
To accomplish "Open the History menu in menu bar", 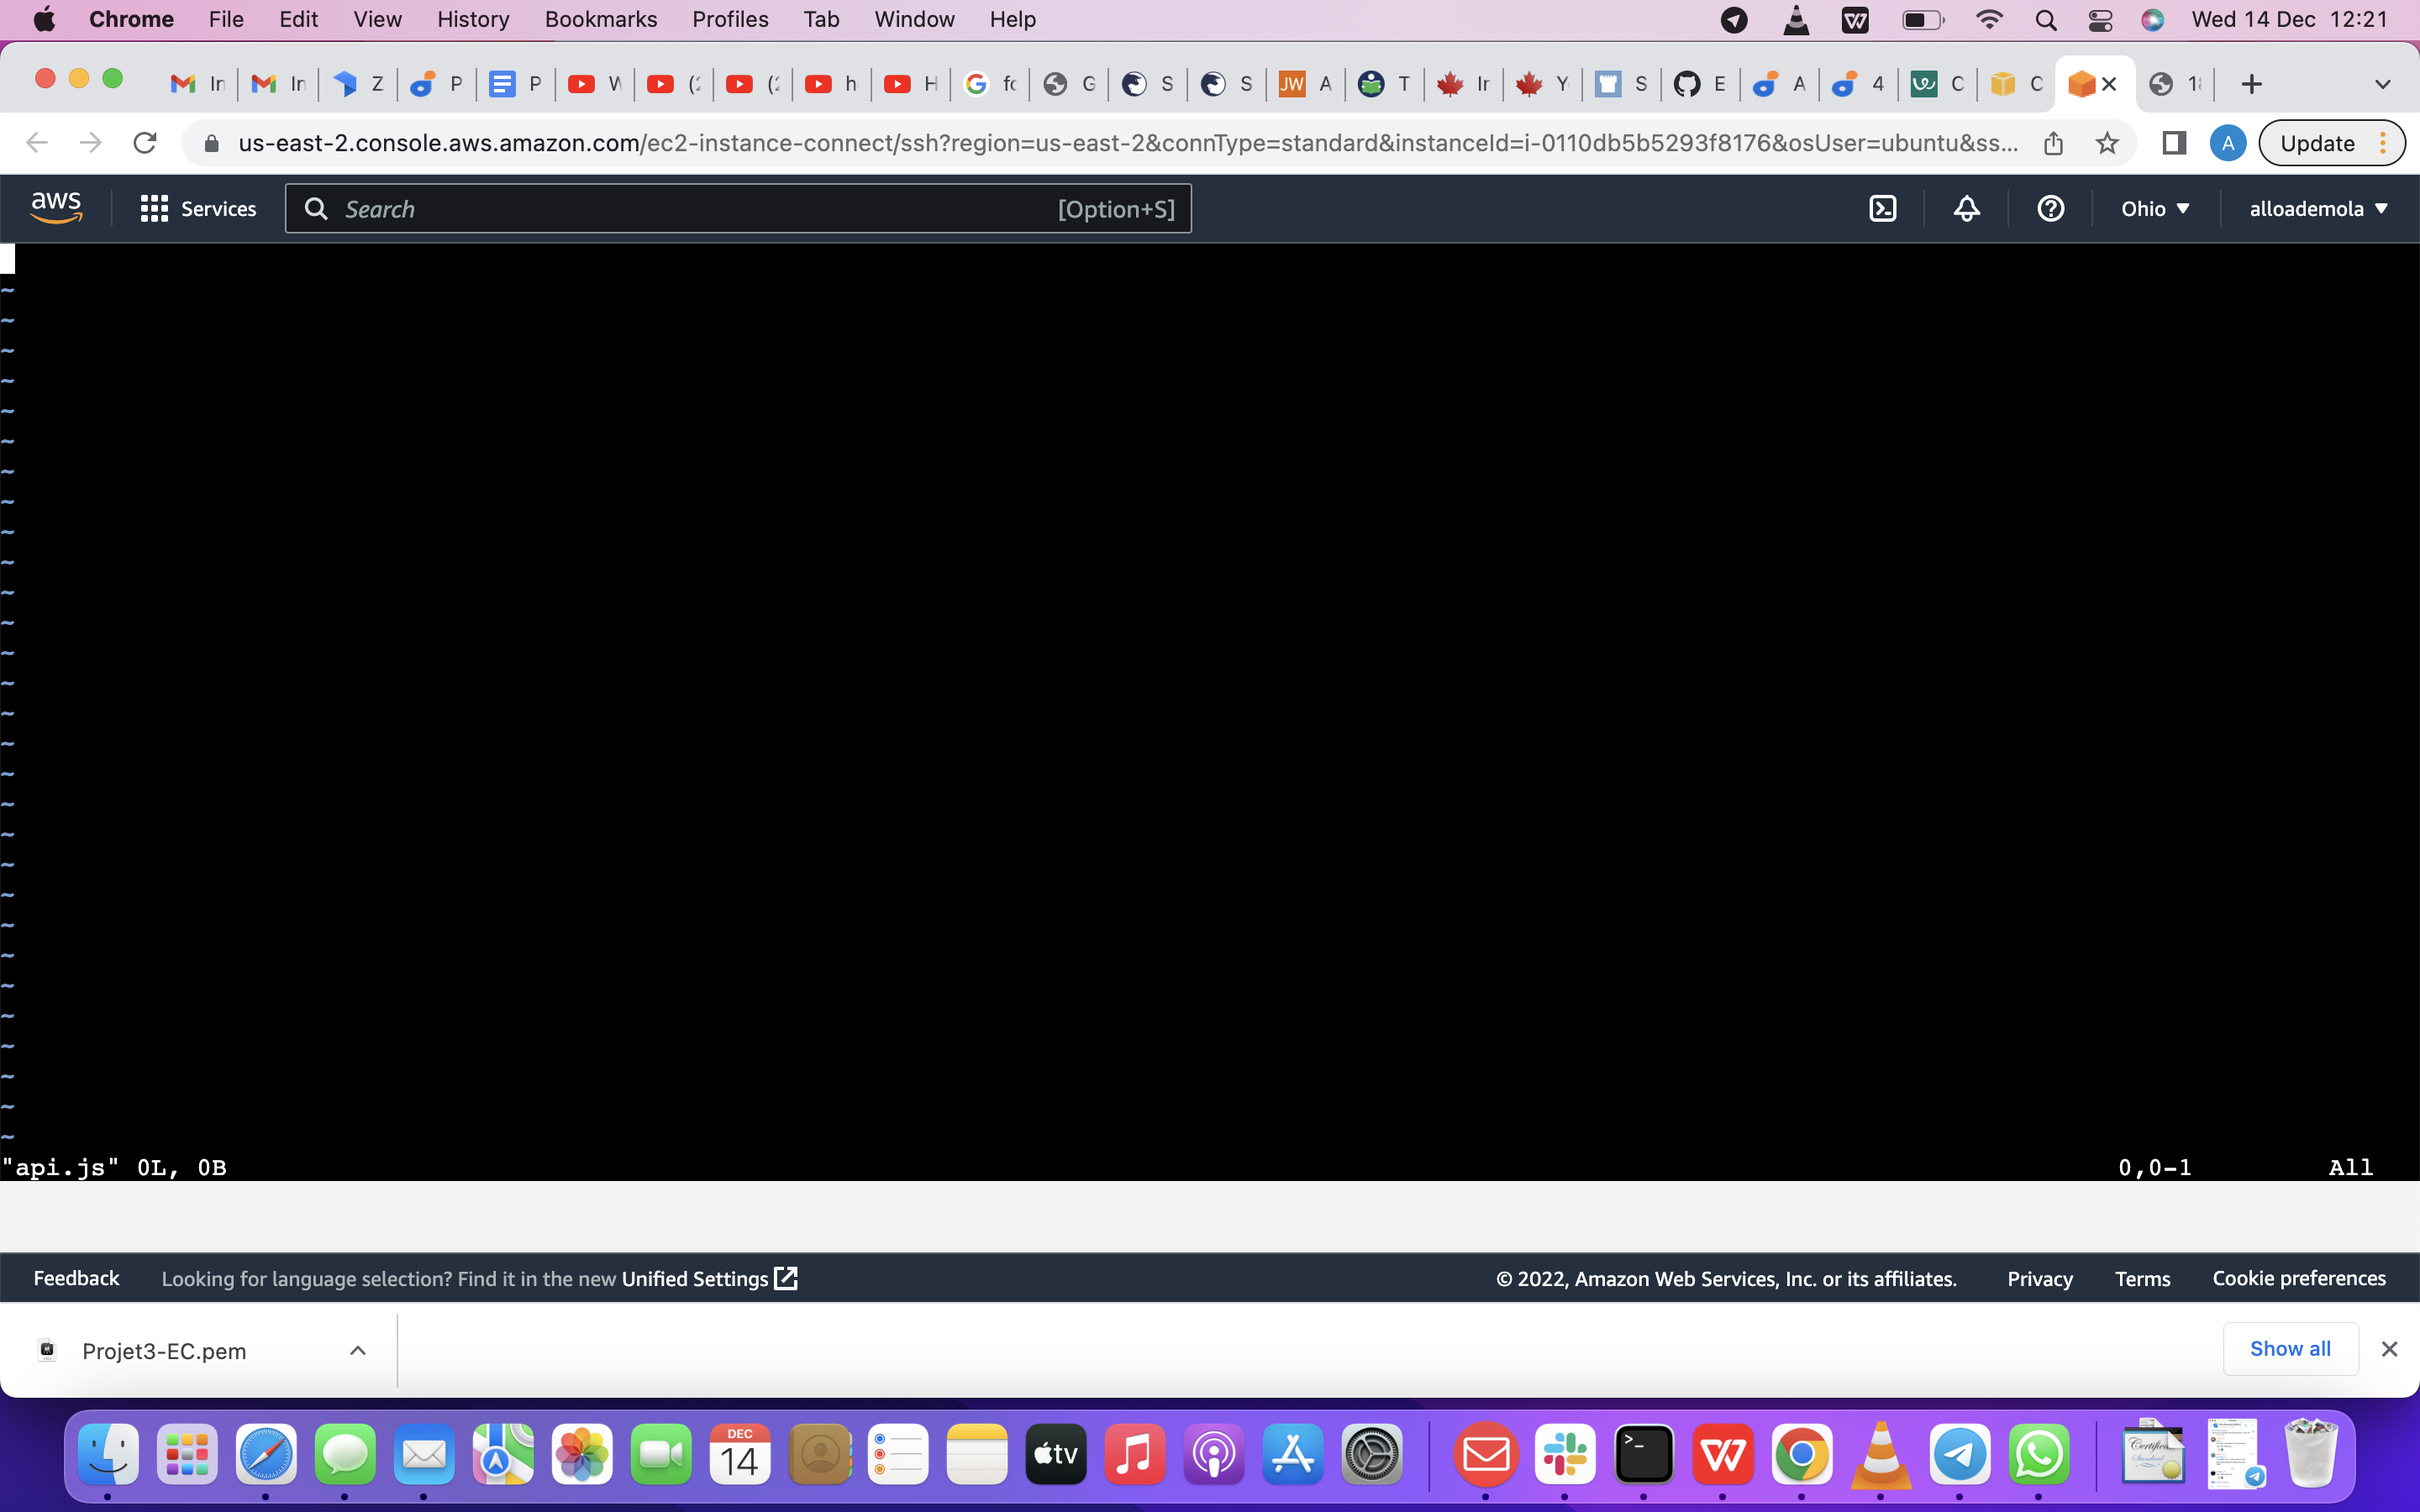I will tap(473, 20).
